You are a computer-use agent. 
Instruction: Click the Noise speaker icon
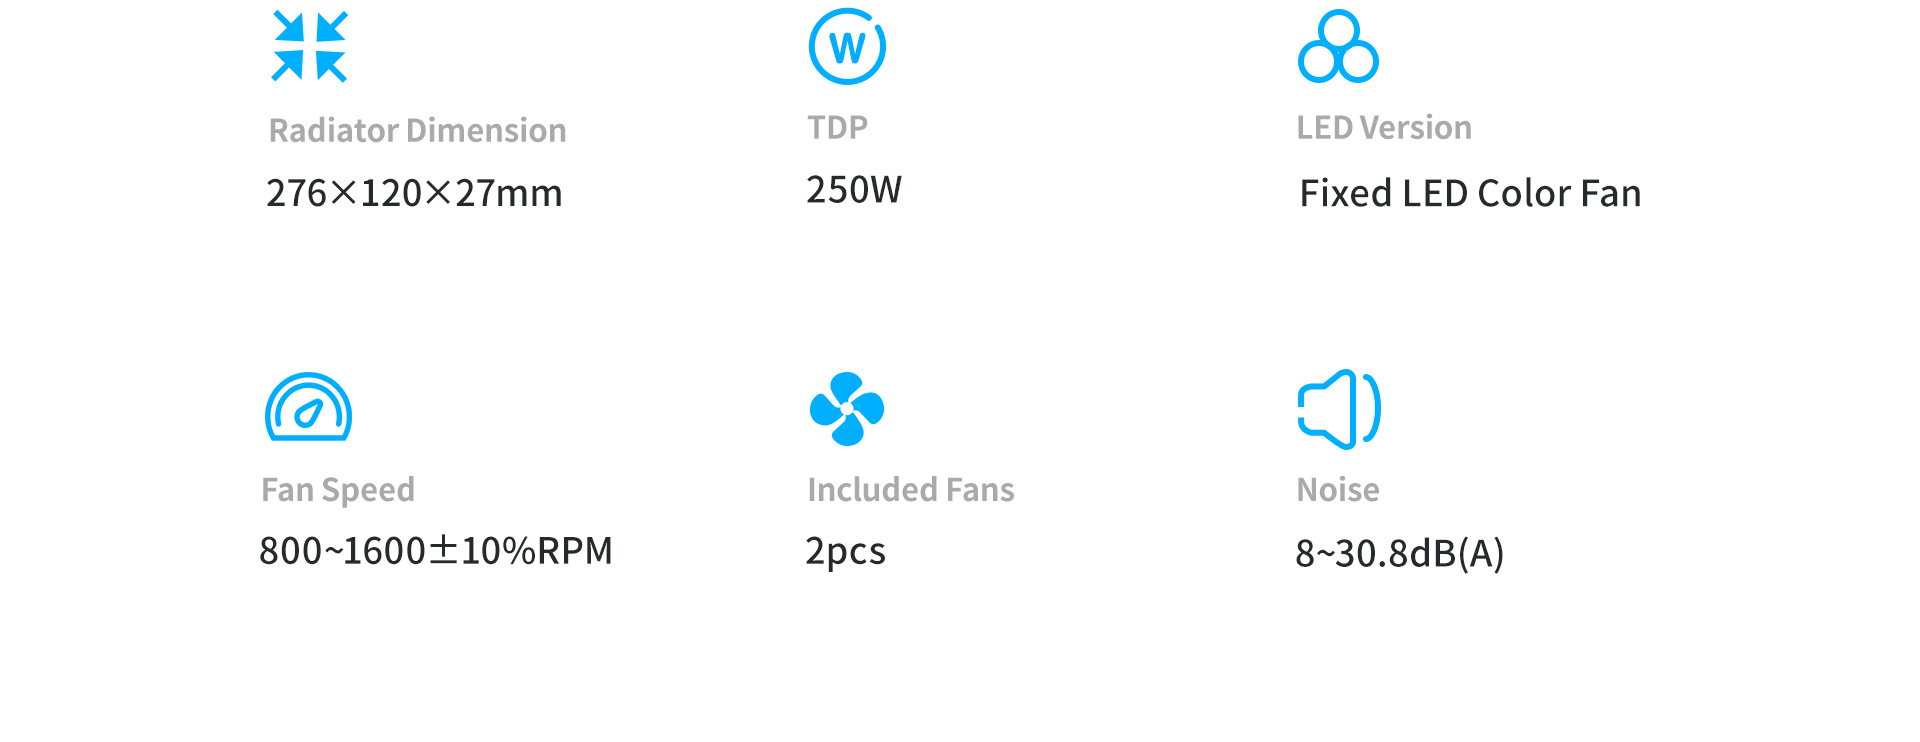(1339, 409)
